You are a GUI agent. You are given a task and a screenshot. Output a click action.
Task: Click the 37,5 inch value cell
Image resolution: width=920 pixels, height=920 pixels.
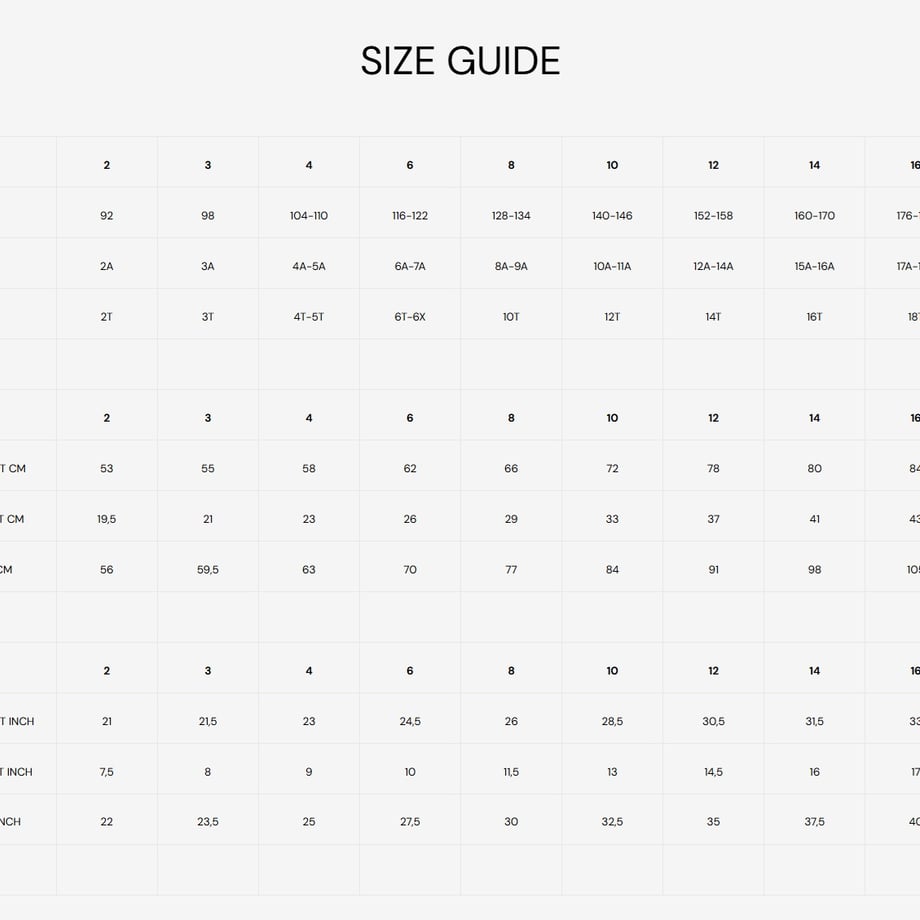click(x=814, y=821)
